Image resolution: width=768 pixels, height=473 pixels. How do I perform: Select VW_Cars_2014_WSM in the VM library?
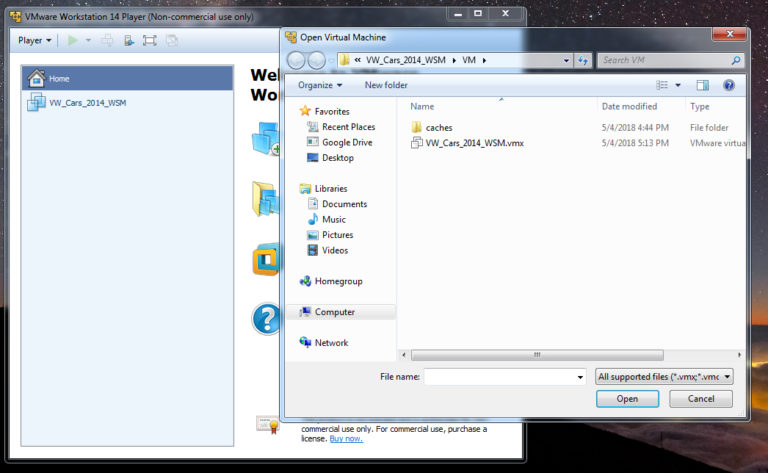pos(87,102)
